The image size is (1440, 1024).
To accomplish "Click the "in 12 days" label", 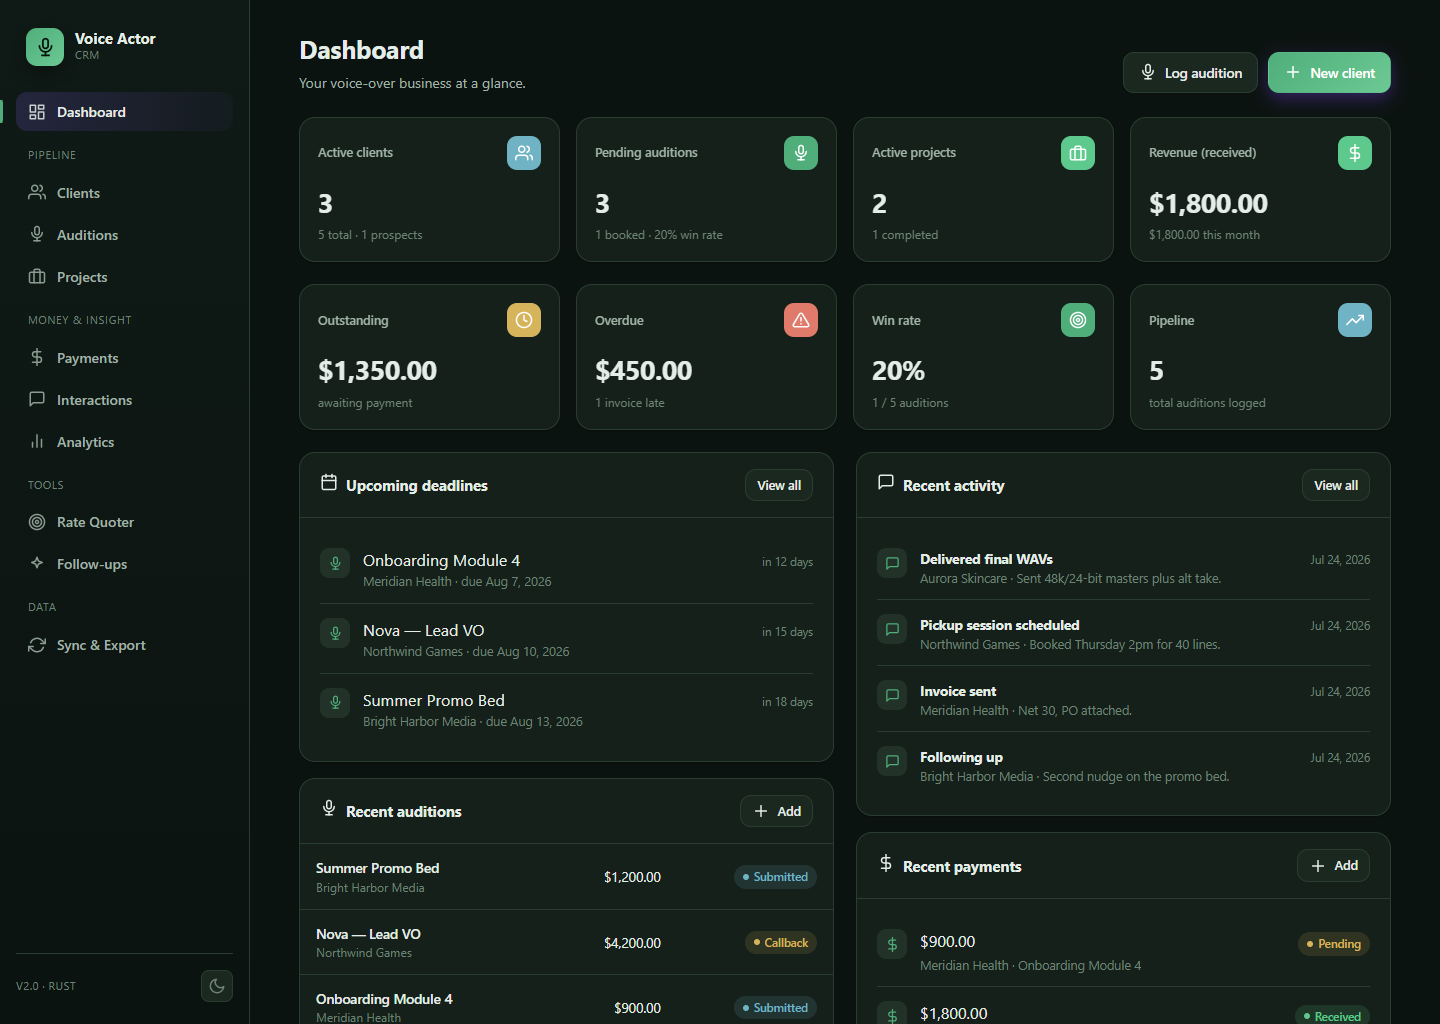I will point(787,562).
